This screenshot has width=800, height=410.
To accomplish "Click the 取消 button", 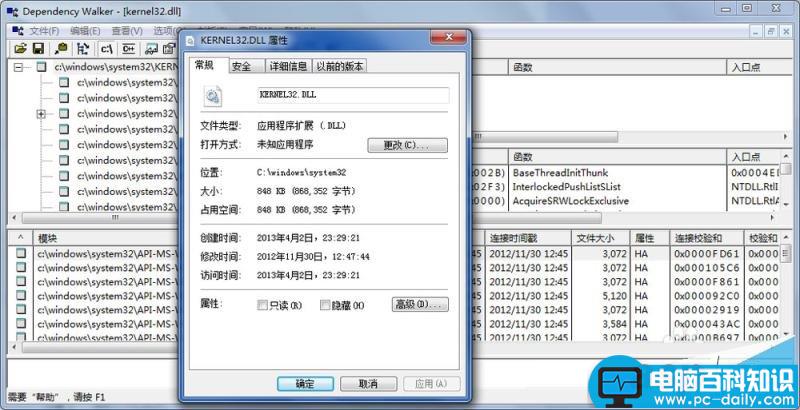I will tap(368, 384).
